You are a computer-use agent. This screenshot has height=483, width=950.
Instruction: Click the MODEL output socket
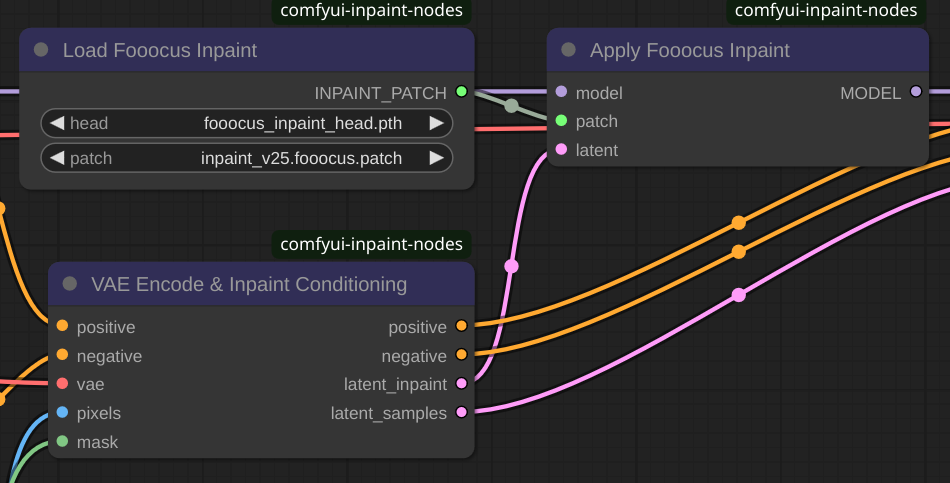click(x=916, y=92)
